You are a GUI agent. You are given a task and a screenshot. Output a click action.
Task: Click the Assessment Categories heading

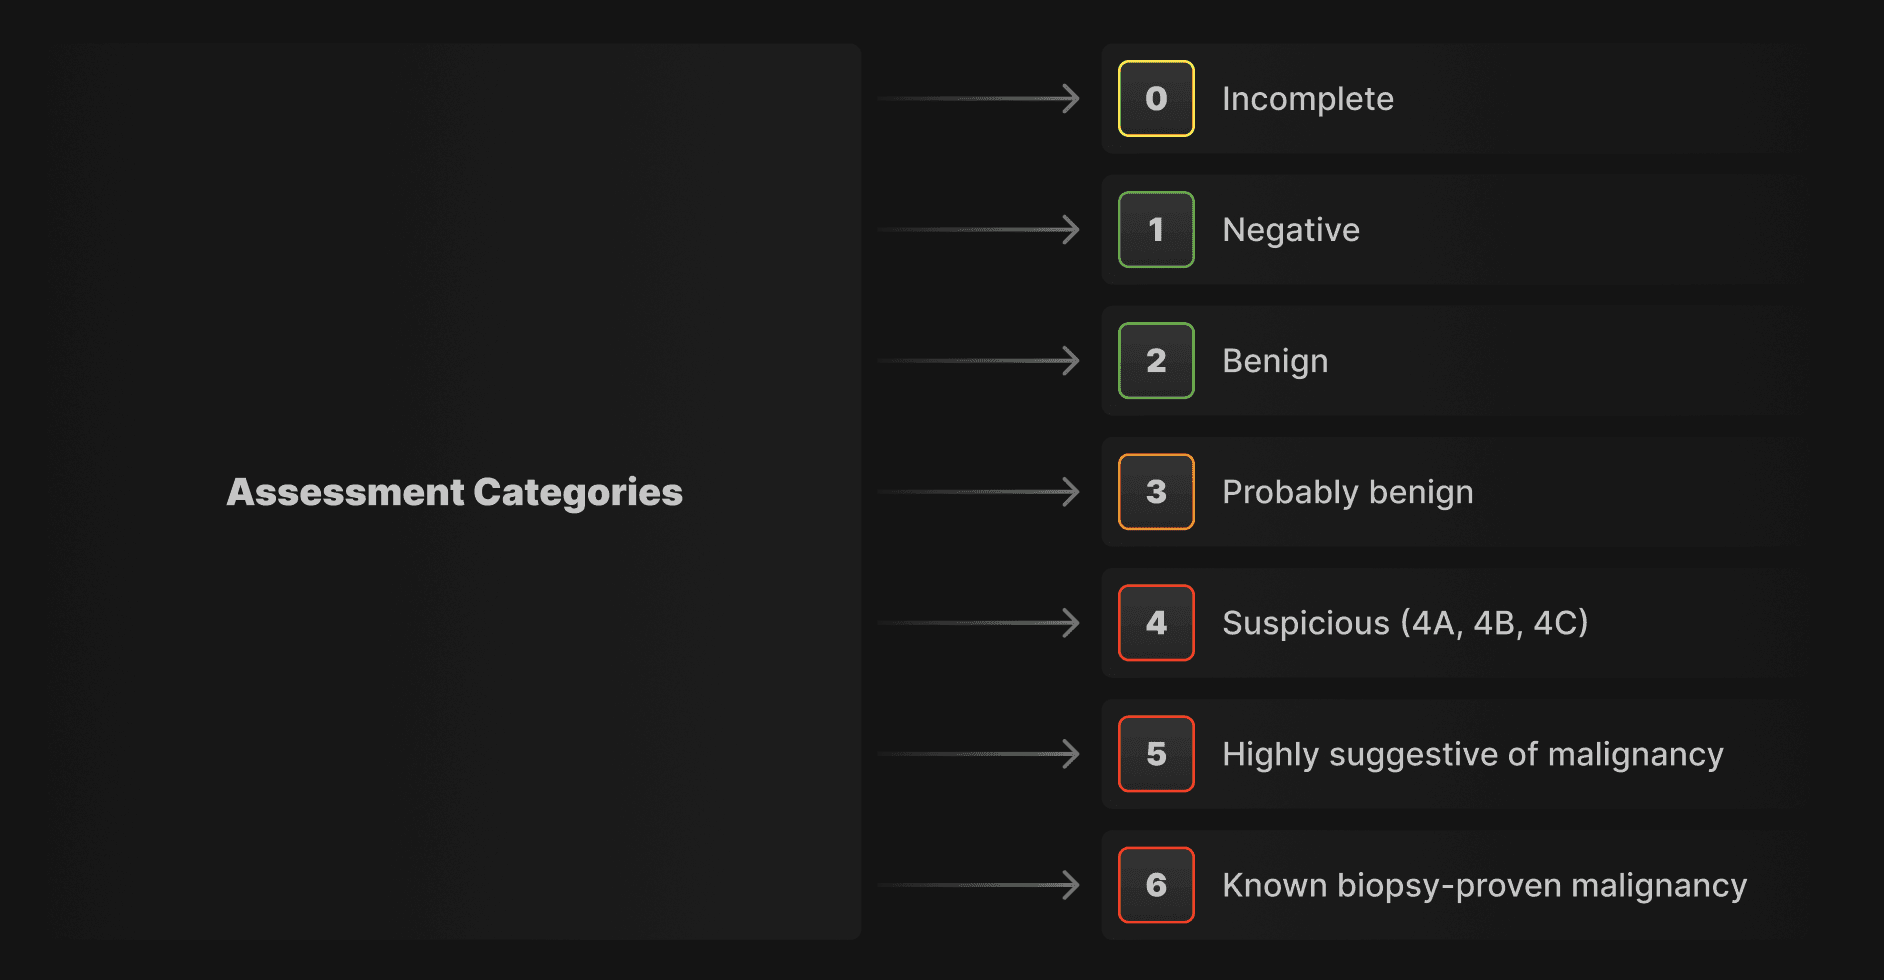[x=454, y=492]
